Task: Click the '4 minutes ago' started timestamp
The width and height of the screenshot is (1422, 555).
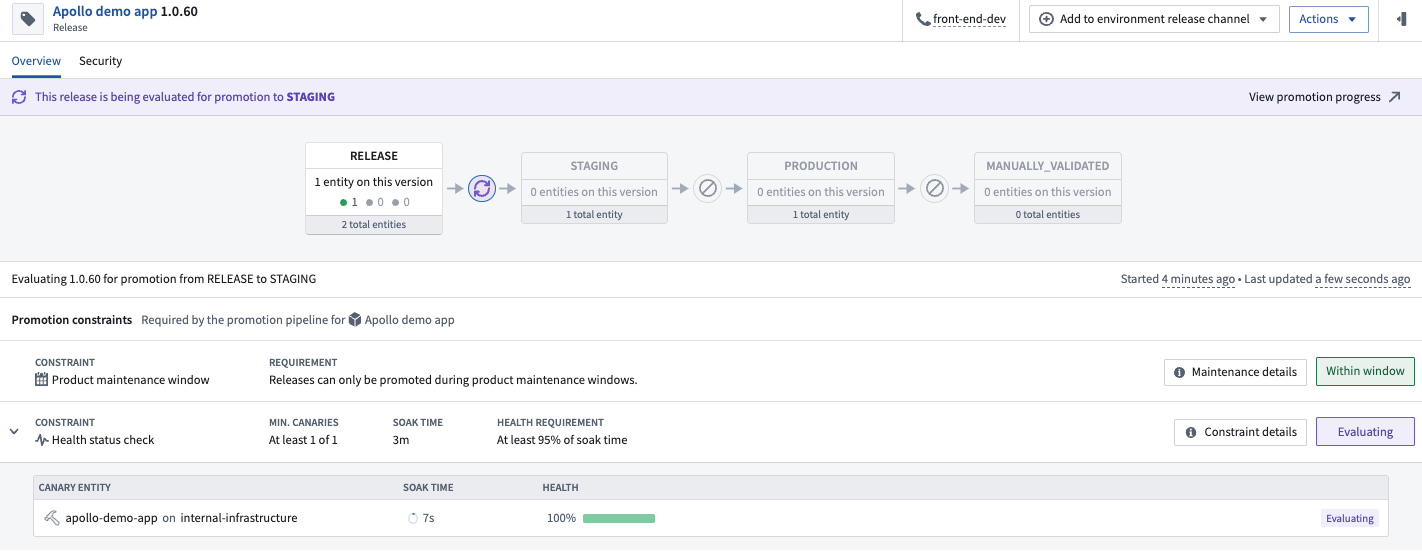Action: [x=1198, y=279]
